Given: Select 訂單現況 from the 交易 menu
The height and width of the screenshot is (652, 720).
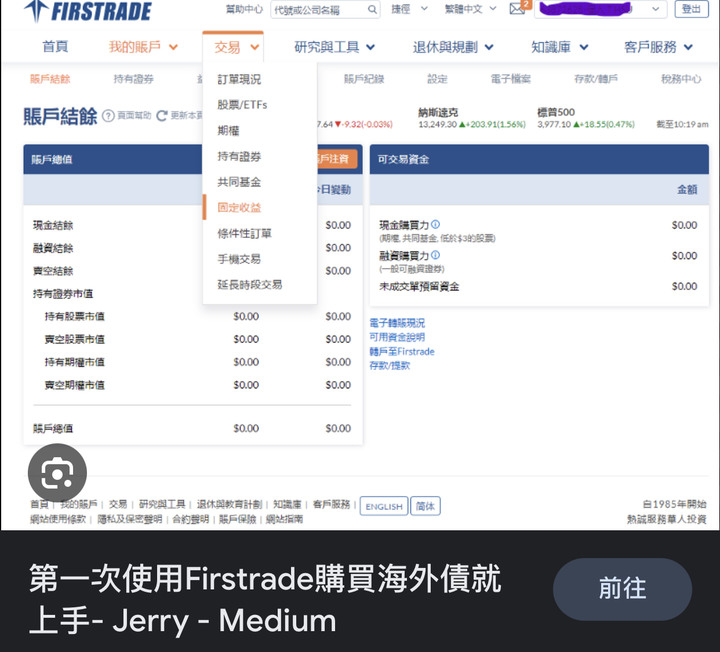Looking at the screenshot, I should point(239,79).
